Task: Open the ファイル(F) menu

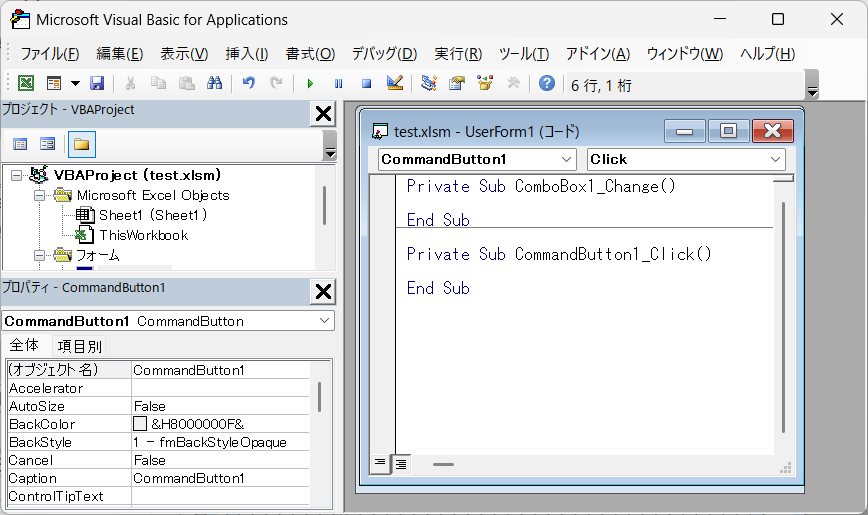Action: click(x=50, y=54)
